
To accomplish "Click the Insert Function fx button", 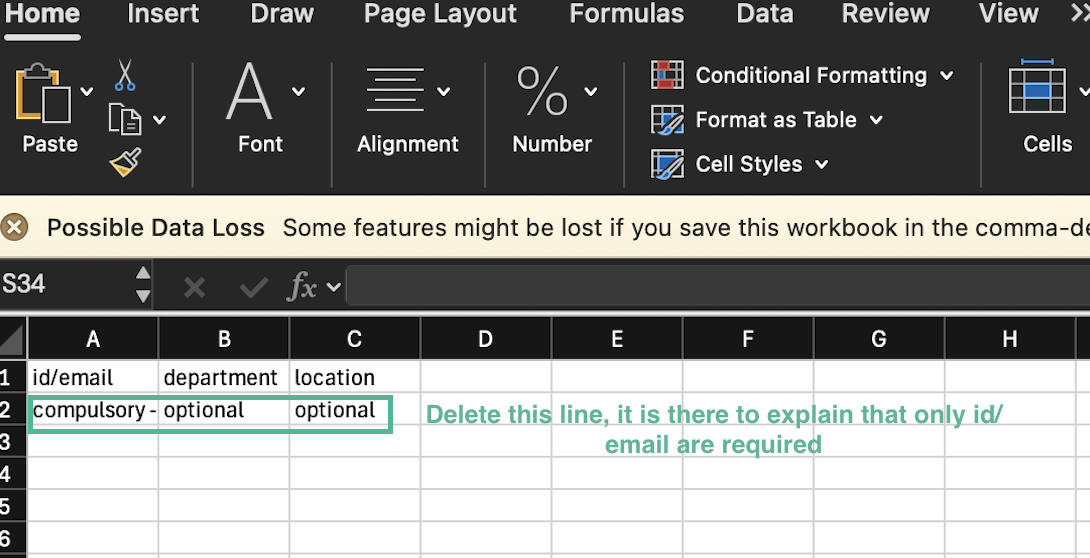I will click(x=303, y=288).
